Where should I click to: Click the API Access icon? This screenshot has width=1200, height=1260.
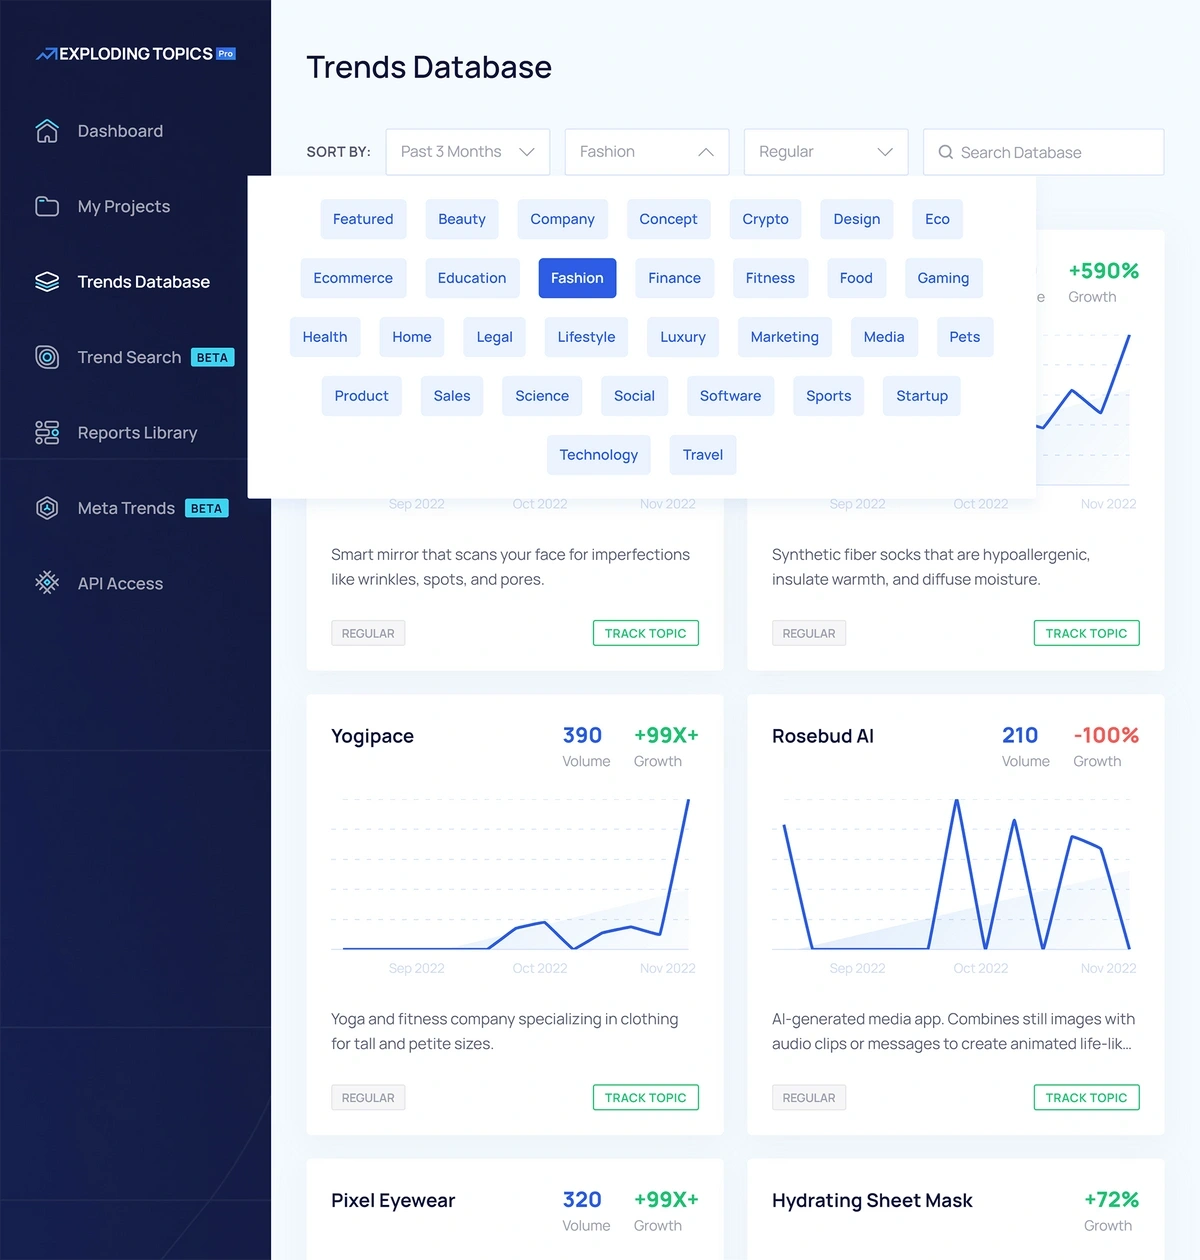tap(47, 583)
